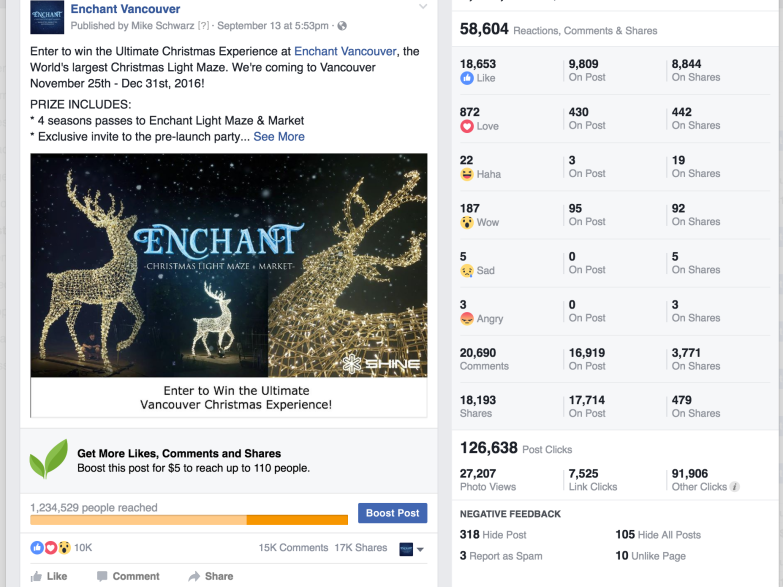Click the Sad emoji icon in stats
The width and height of the screenshot is (783, 587).
point(467,271)
